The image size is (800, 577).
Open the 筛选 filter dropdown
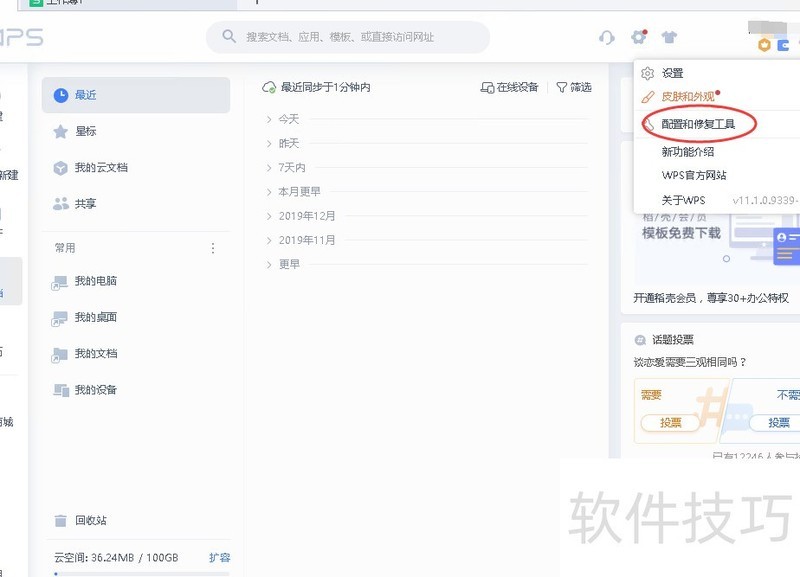(x=574, y=88)
